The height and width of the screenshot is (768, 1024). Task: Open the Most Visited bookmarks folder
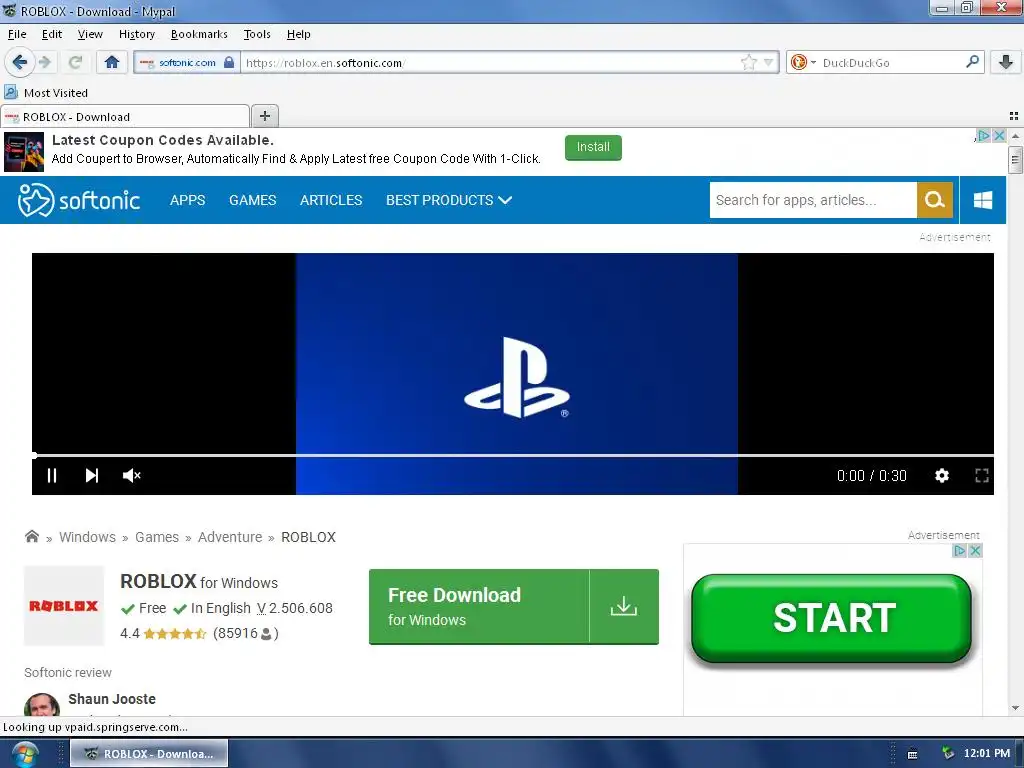(46, 93)
